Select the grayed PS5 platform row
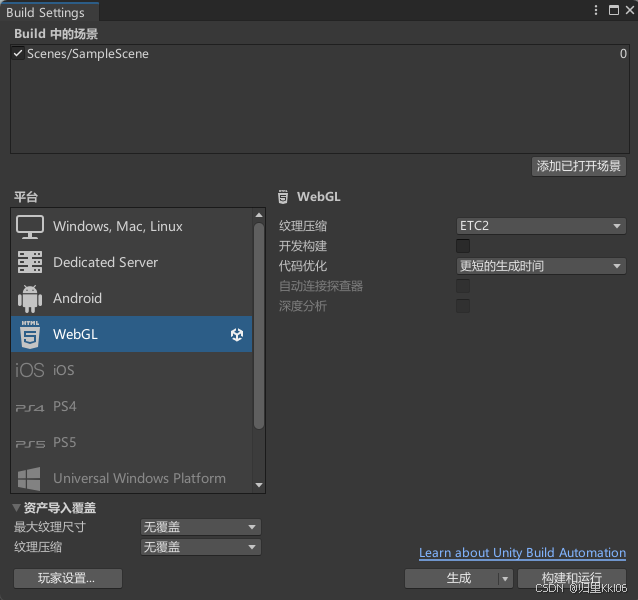Image resolution: width=638 pixels, height=600 pixels. tap(132, 442)
